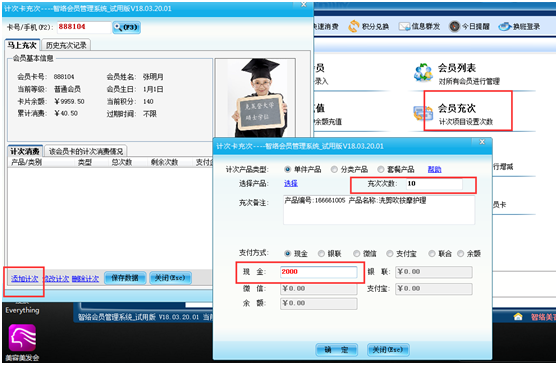
Task: Click 总次数 column header
Action: click(x=122, y=162)
